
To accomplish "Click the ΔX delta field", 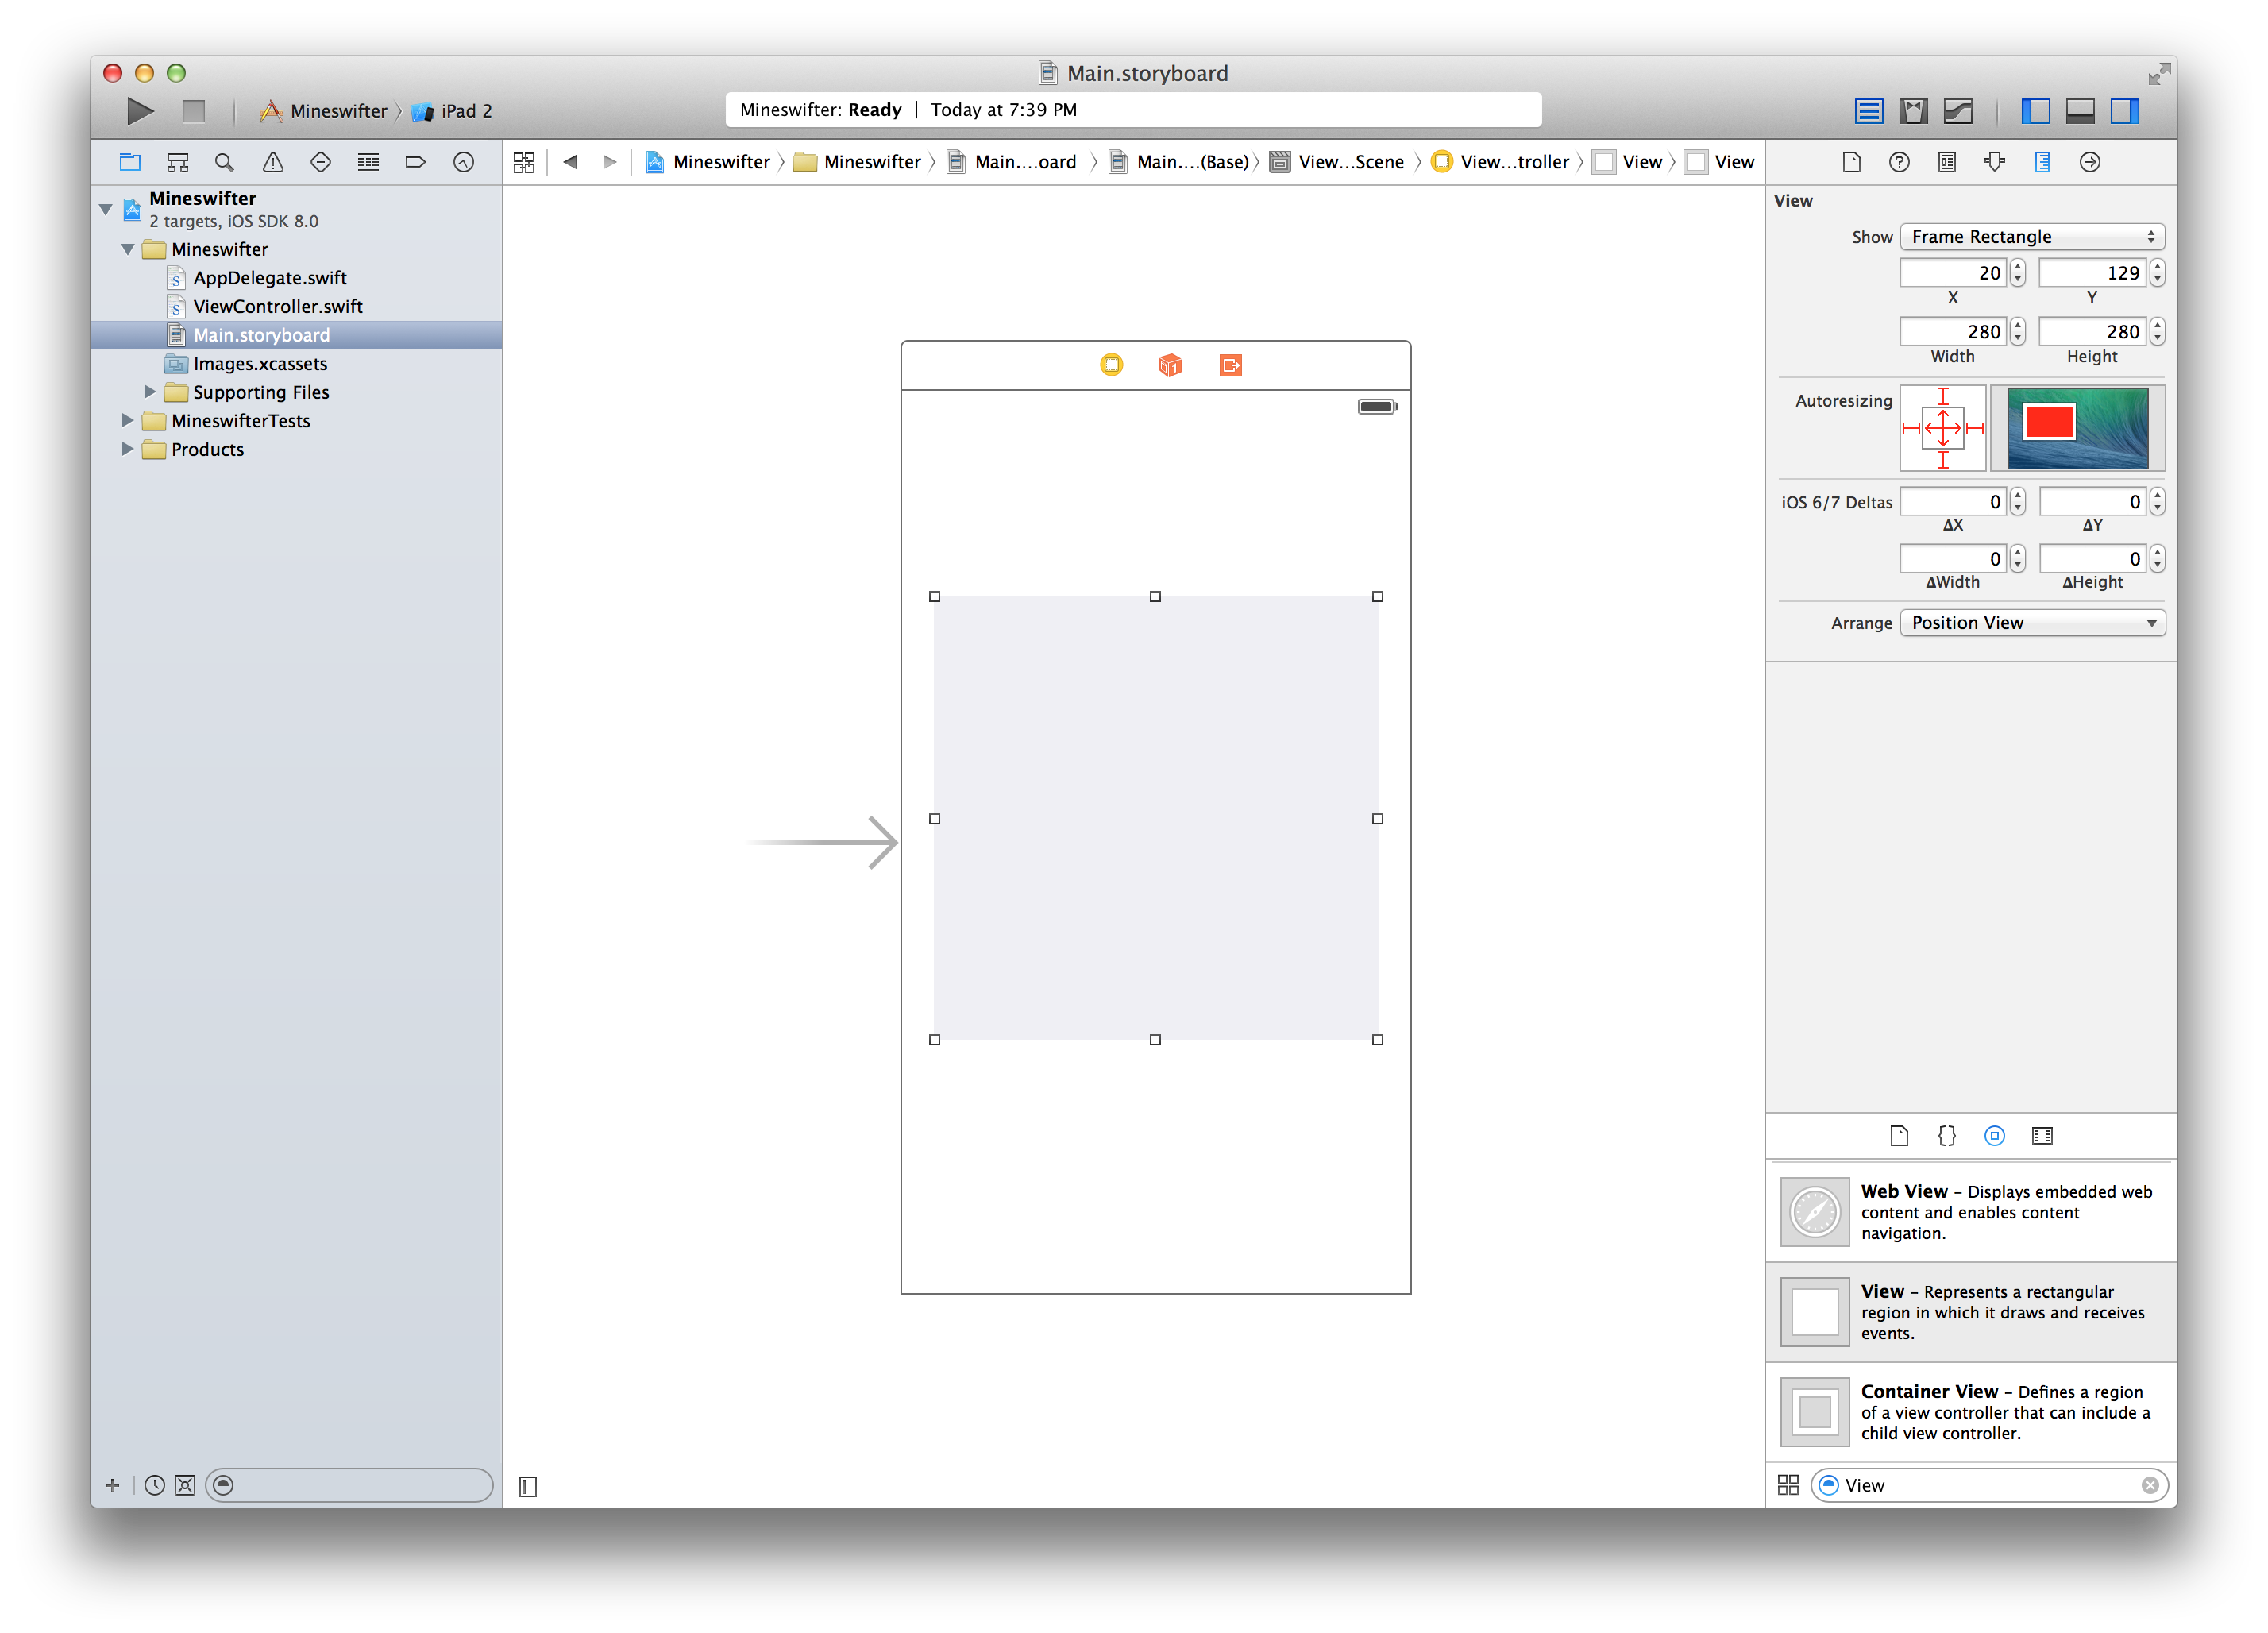I will click(1953, 501).
